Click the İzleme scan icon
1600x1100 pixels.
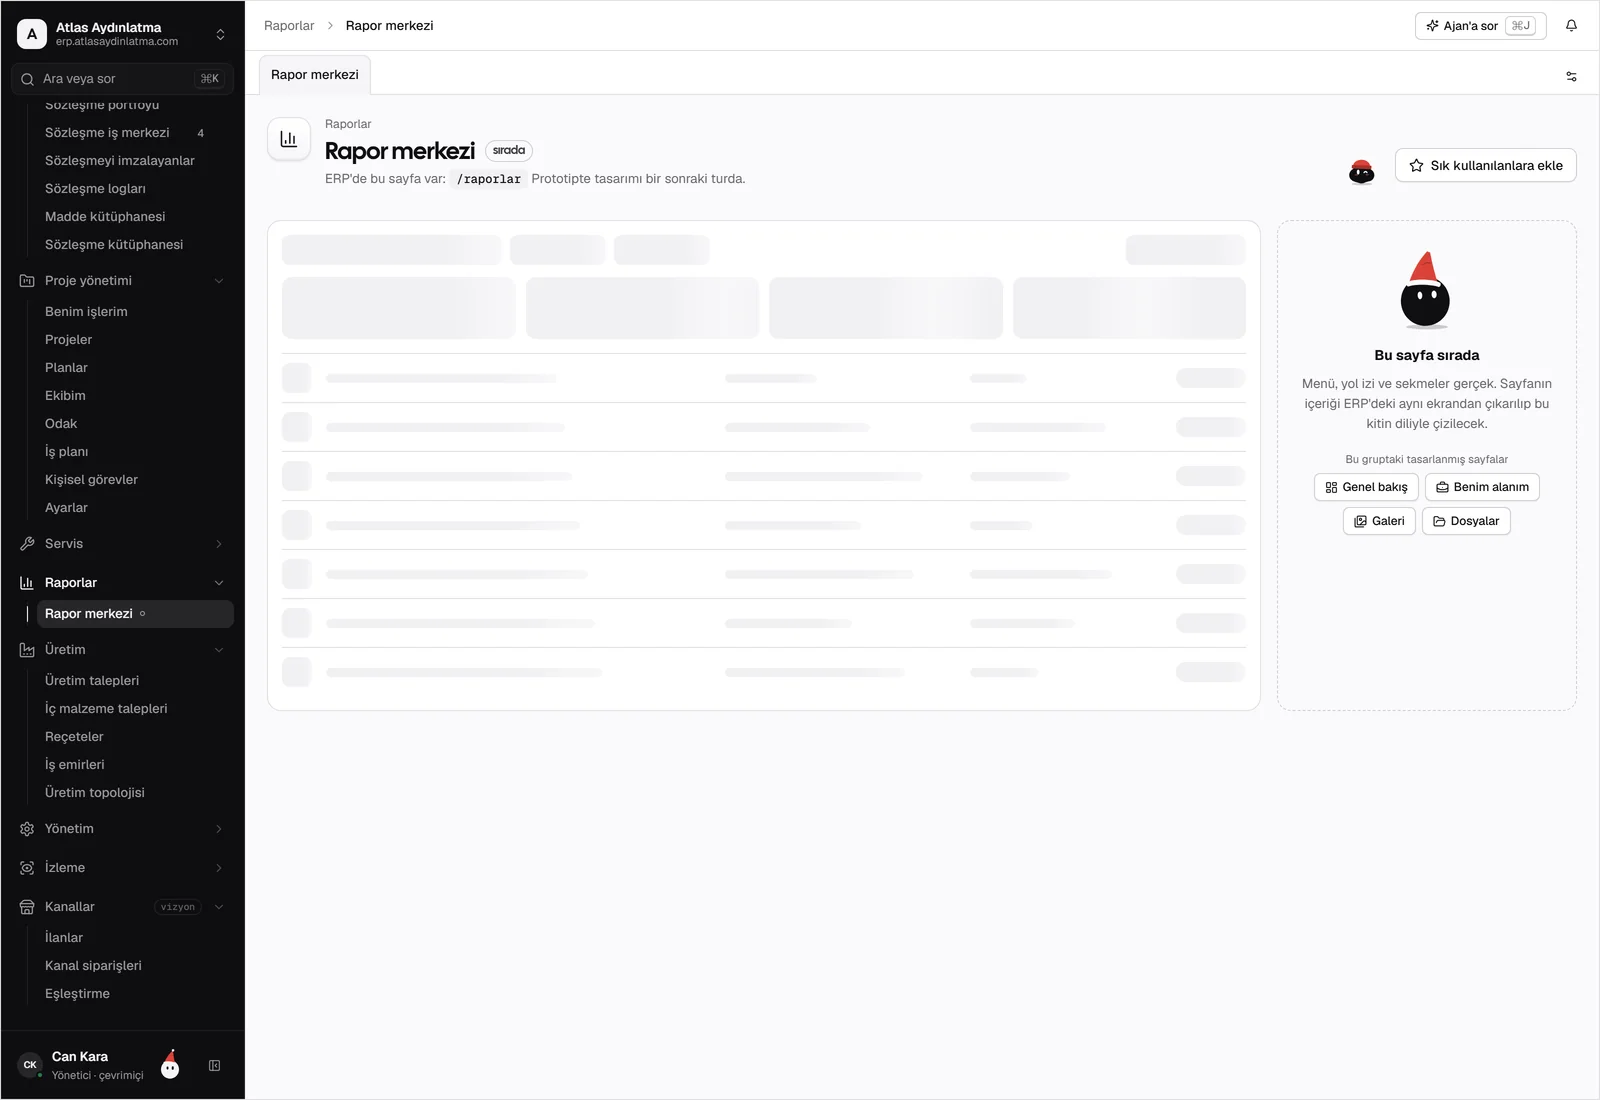[x=27, y=868]
